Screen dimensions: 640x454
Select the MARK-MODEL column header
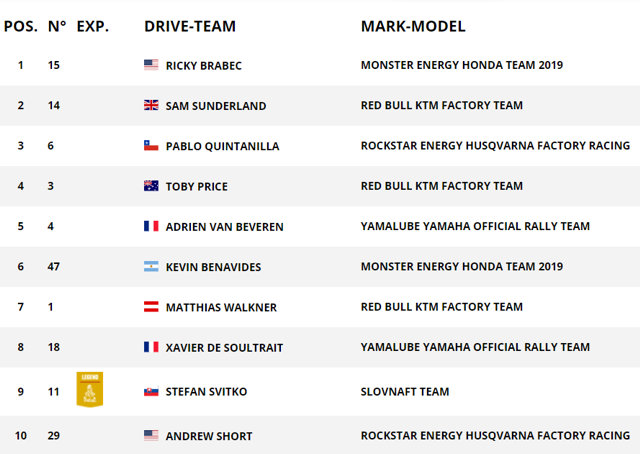coord(413,27)
